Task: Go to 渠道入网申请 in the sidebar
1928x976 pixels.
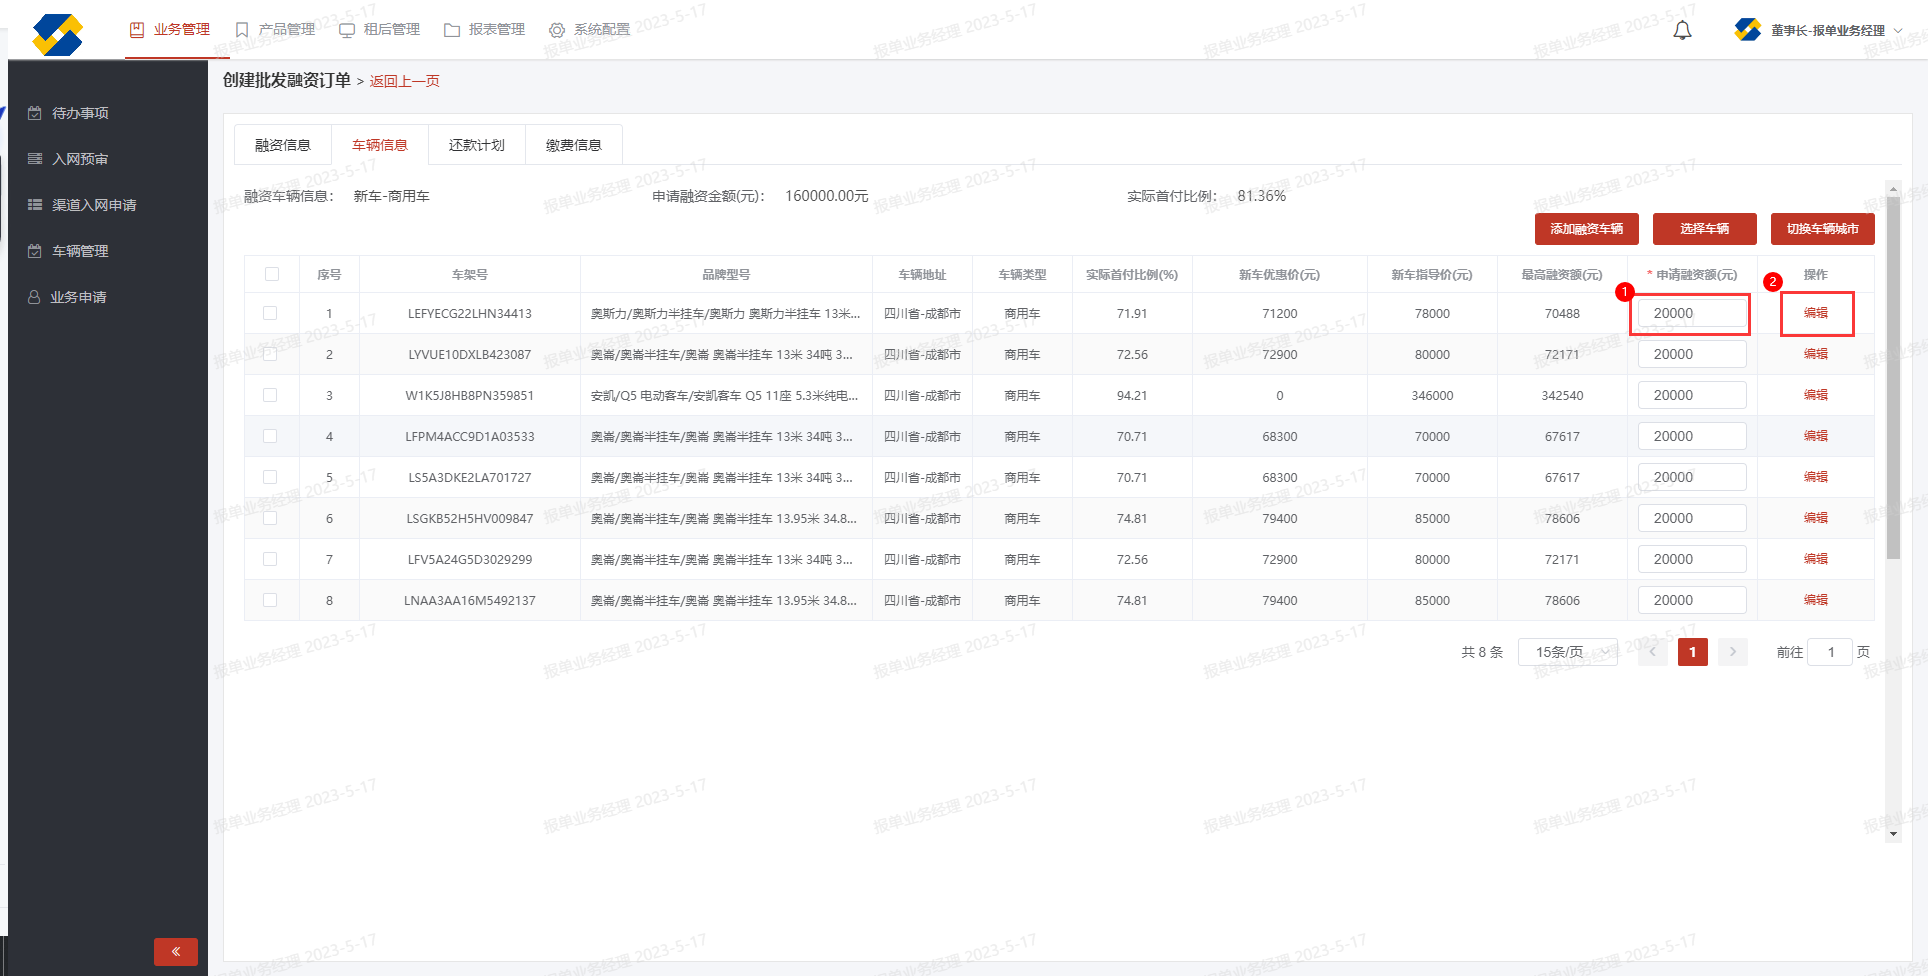Action: tap(94, 205)
